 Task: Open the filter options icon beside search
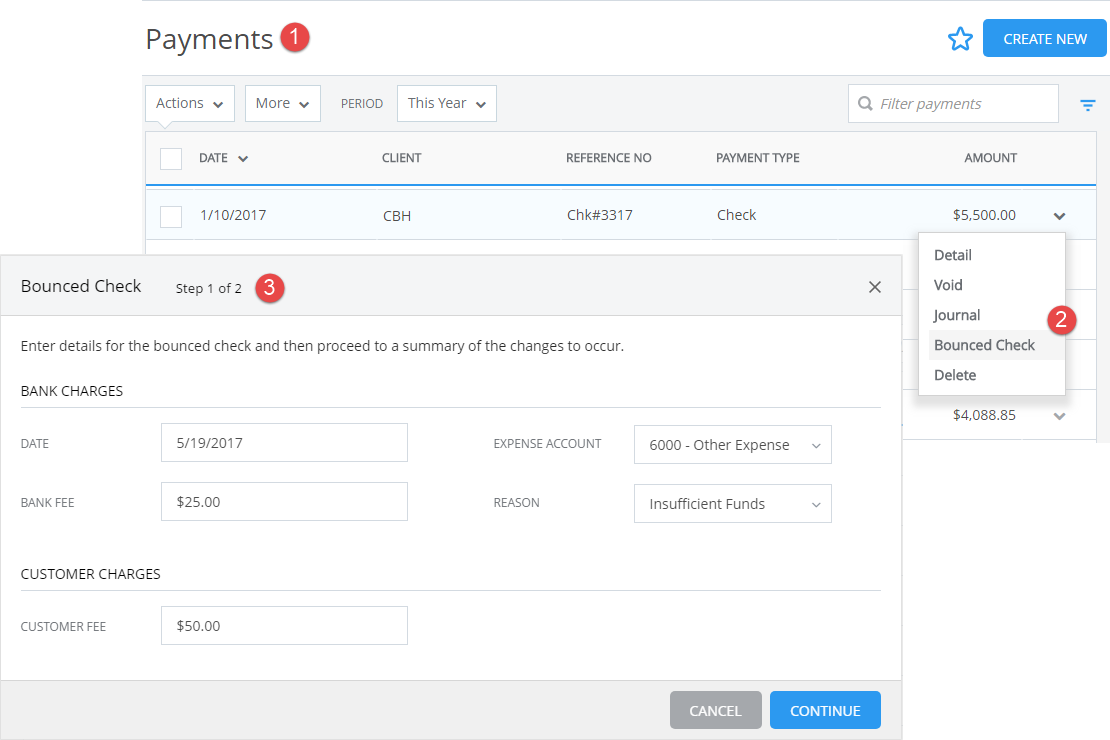[1087, 103]
